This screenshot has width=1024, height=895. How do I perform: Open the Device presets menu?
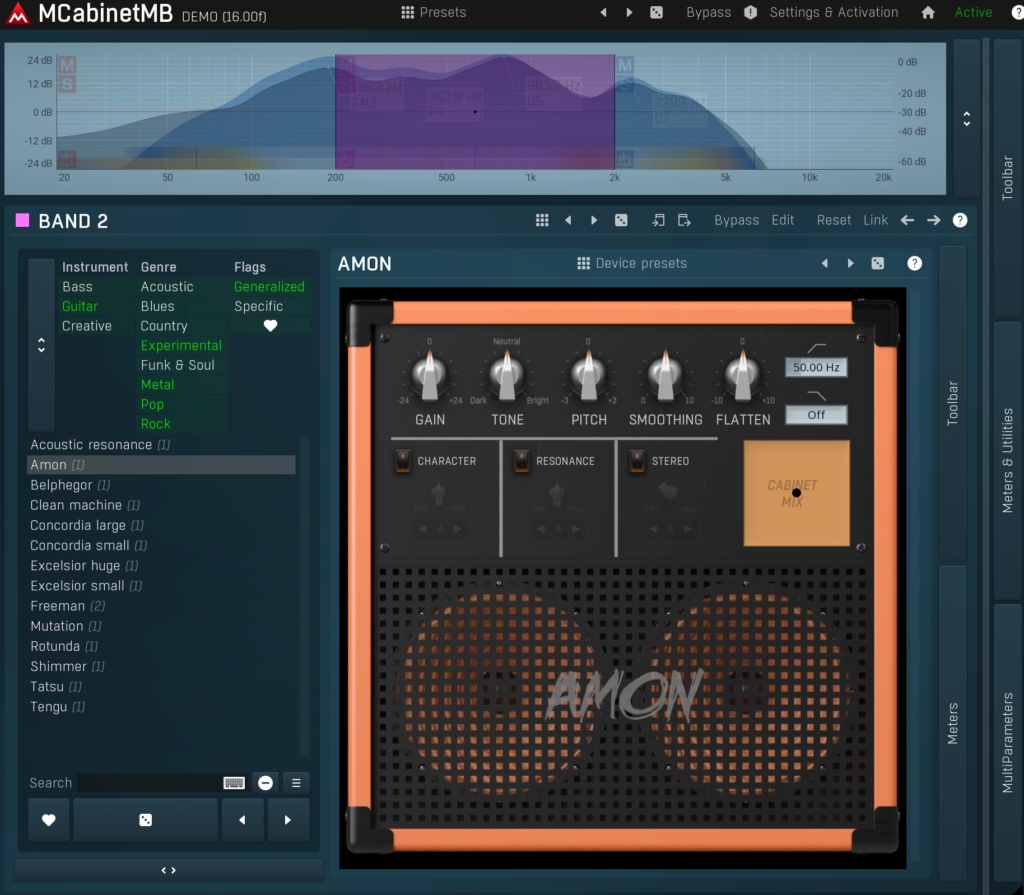tap(632, 264)
